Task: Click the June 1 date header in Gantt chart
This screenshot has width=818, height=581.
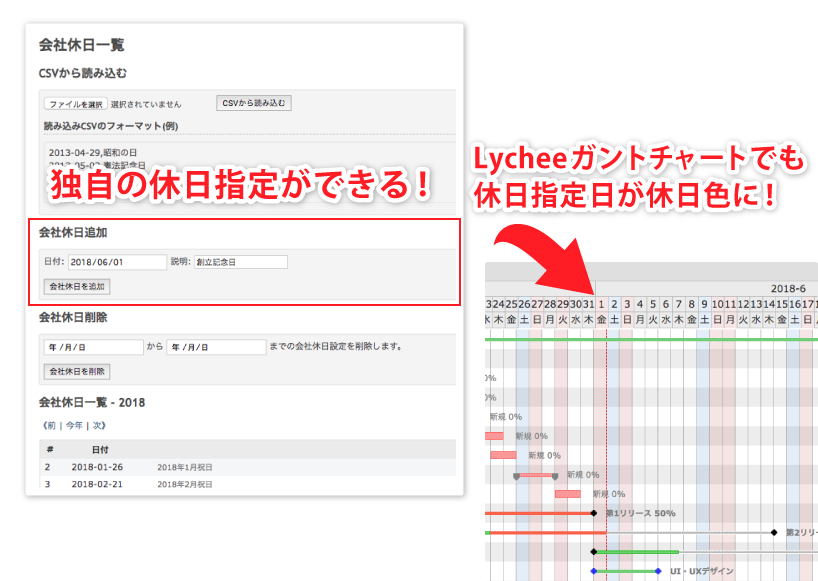Action: pyautogui.click(x=601, y=304)
